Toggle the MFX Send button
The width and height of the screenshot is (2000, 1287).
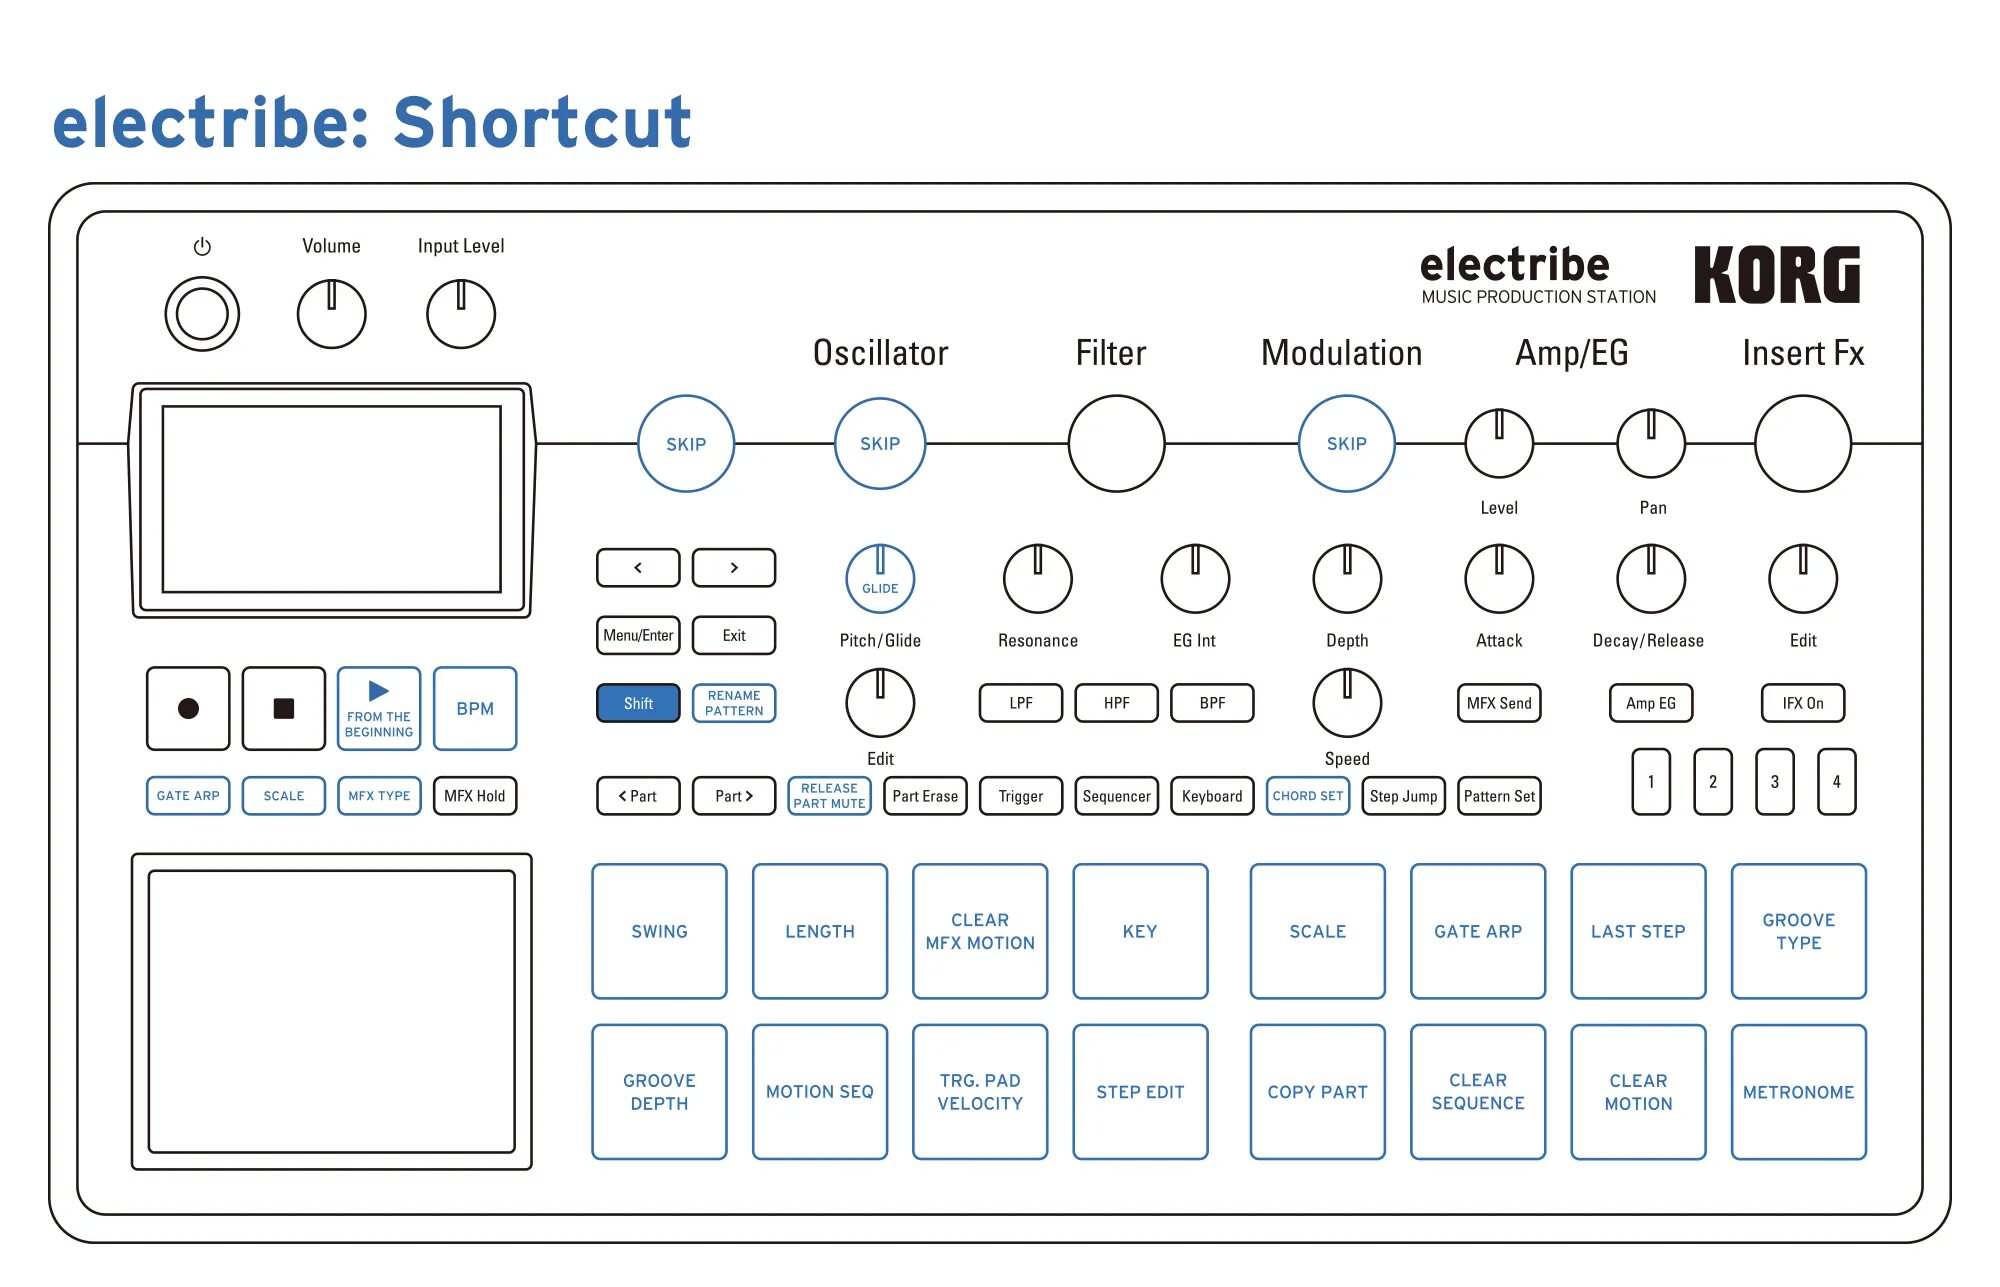point(1498,703)
